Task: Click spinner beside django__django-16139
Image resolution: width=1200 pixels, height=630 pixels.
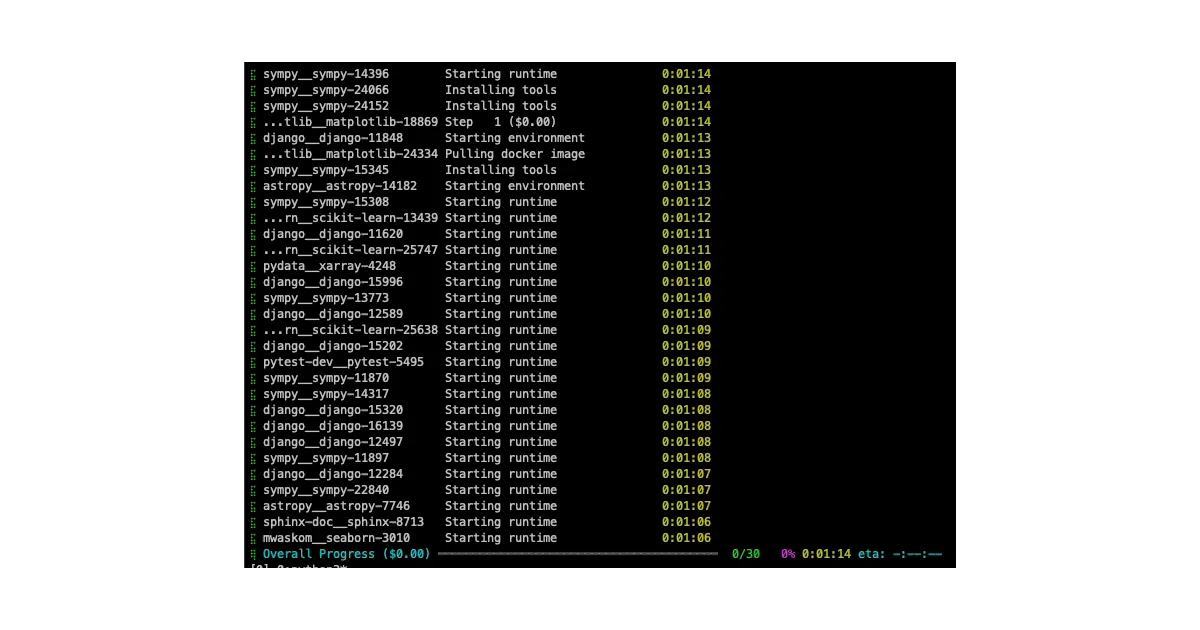Action: [x=253, y=426]
